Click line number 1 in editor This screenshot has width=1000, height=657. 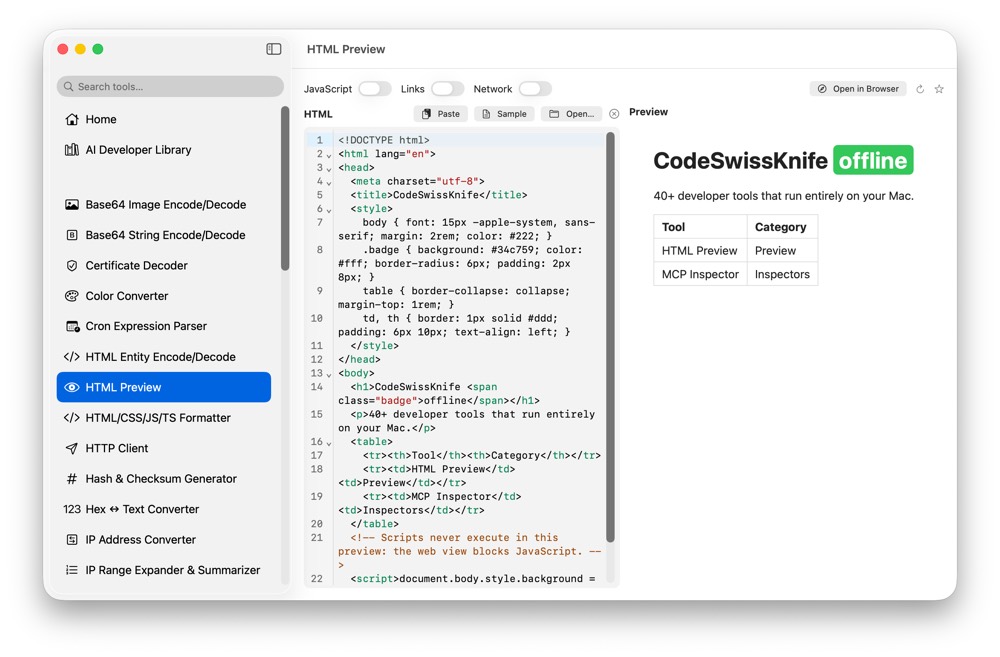coord(320,140)
